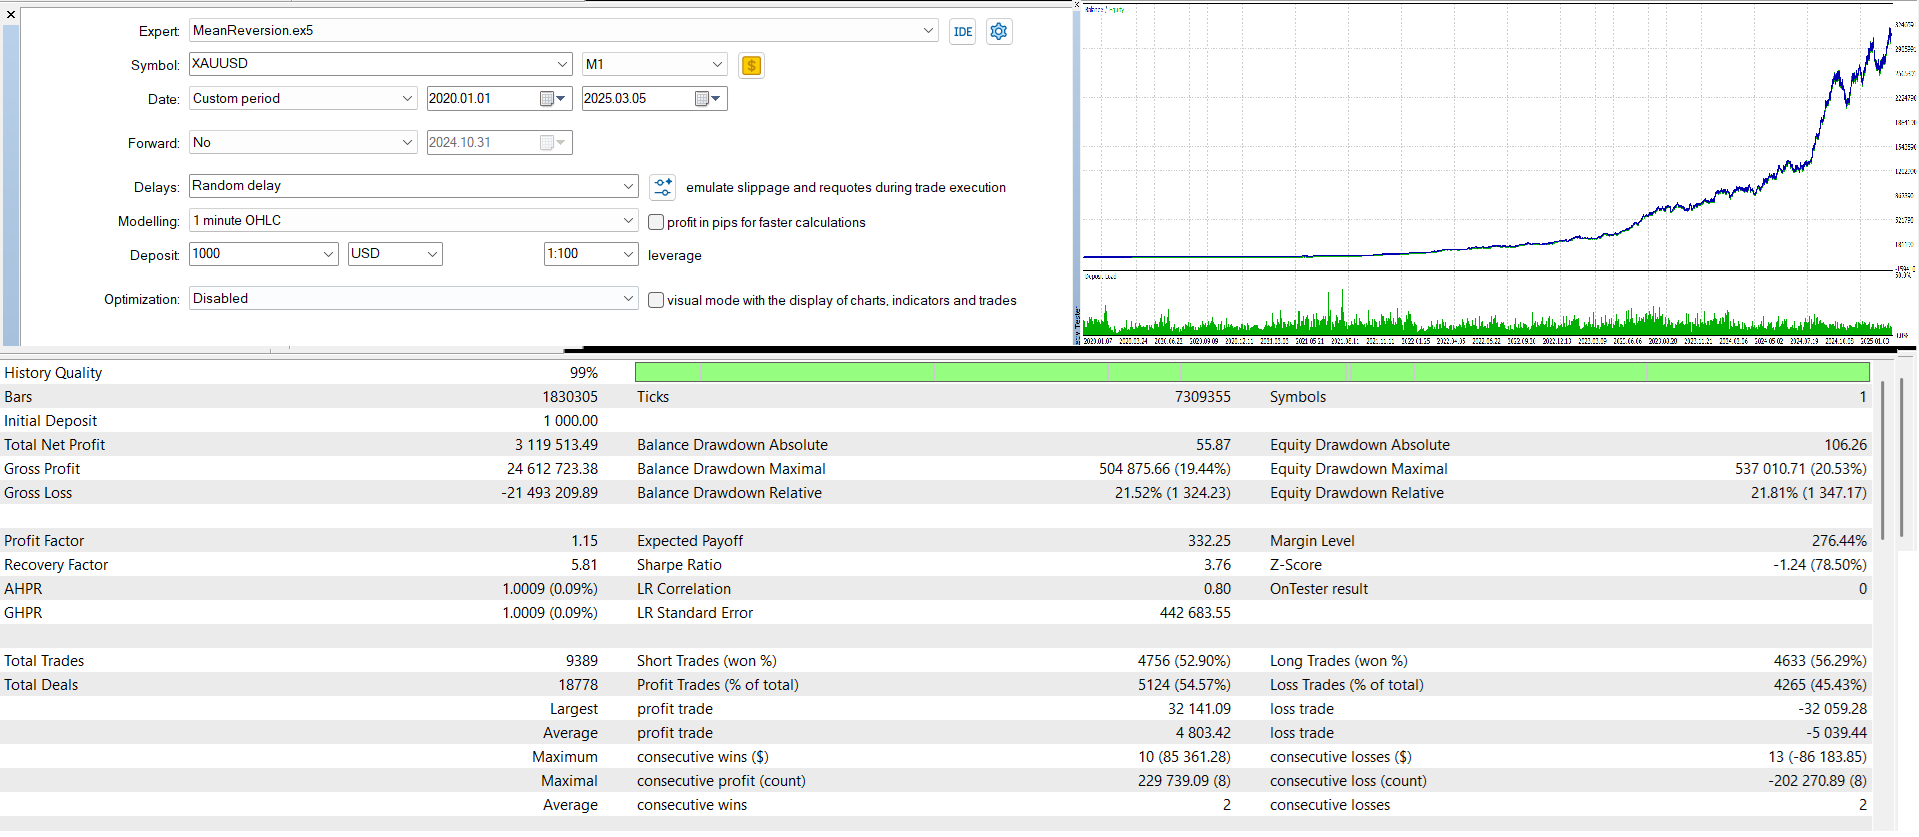Enable profit in pips for faster calculations
1919x837 pixels.
[656, 222]
